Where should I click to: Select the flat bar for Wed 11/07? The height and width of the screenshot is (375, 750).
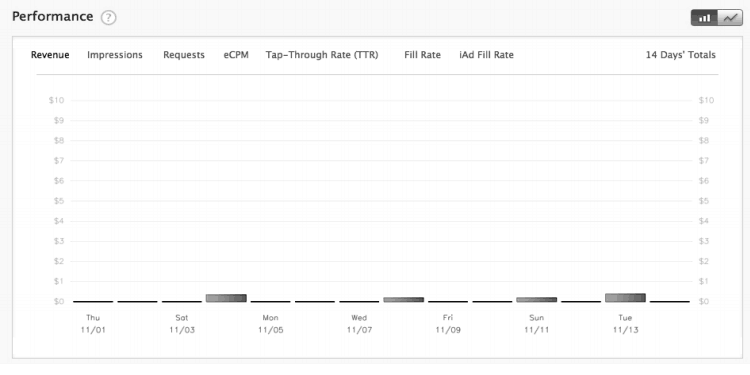pyautogui.click(x=359, y=301)
